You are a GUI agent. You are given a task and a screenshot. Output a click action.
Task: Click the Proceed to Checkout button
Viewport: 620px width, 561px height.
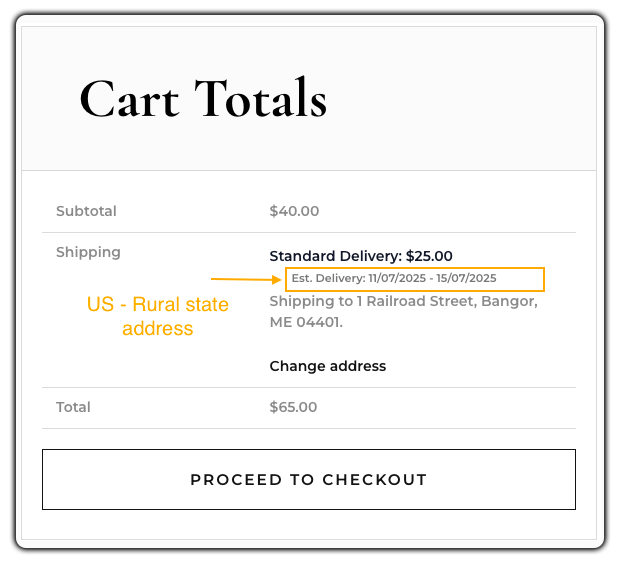[x=309, y=479]
